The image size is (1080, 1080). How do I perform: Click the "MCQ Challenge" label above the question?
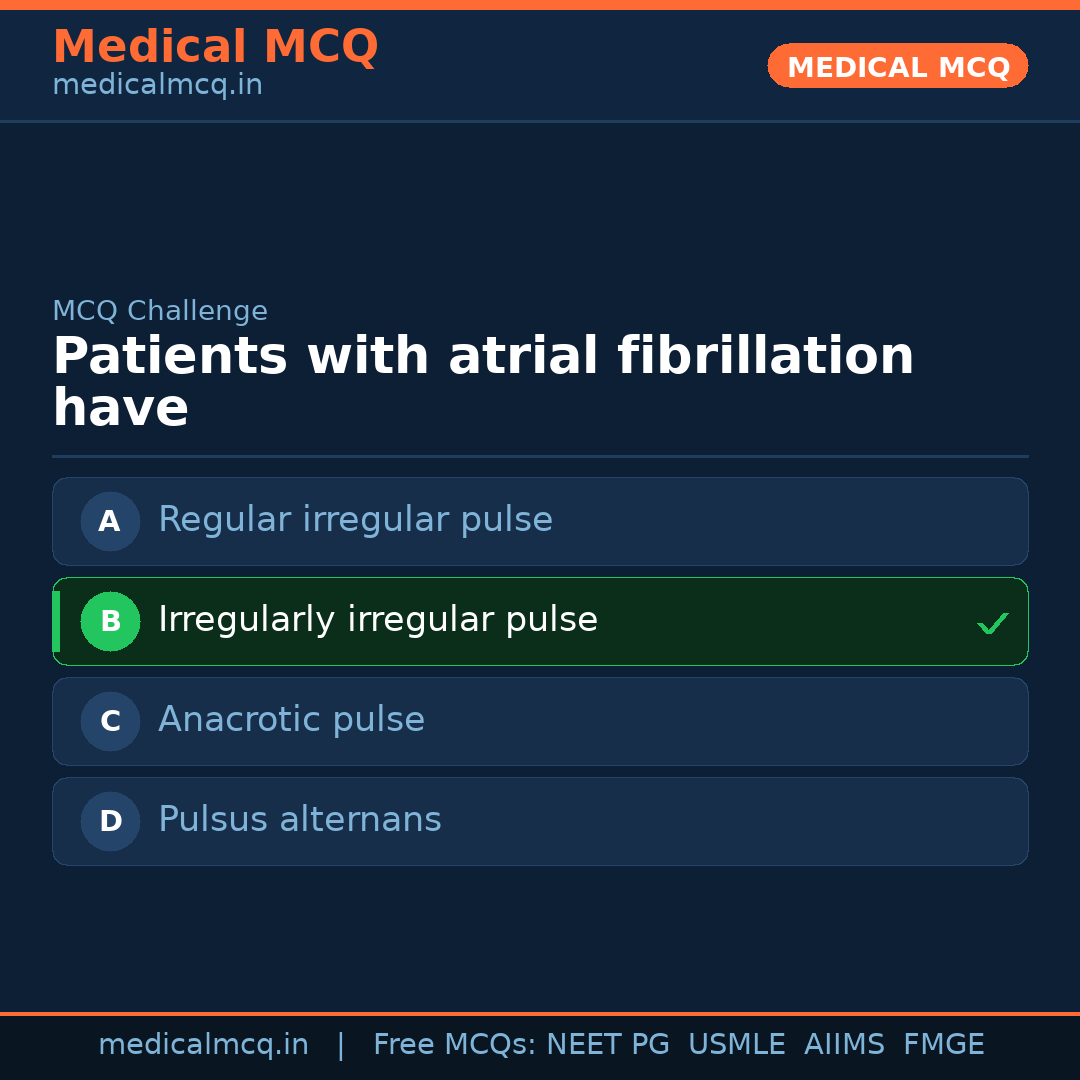click(160, 311)
